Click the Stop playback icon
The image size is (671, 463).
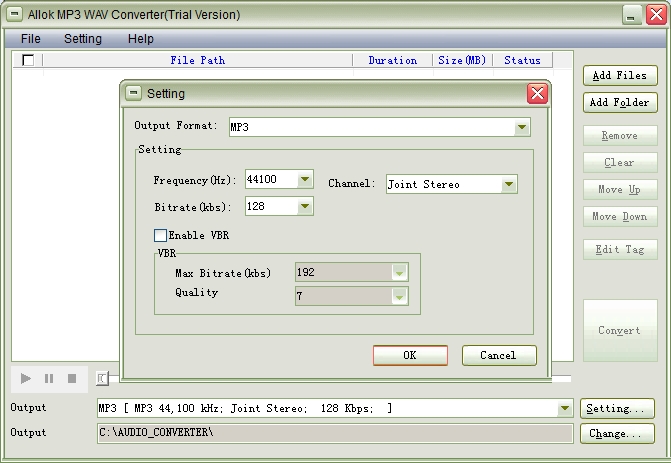[72, 379]
